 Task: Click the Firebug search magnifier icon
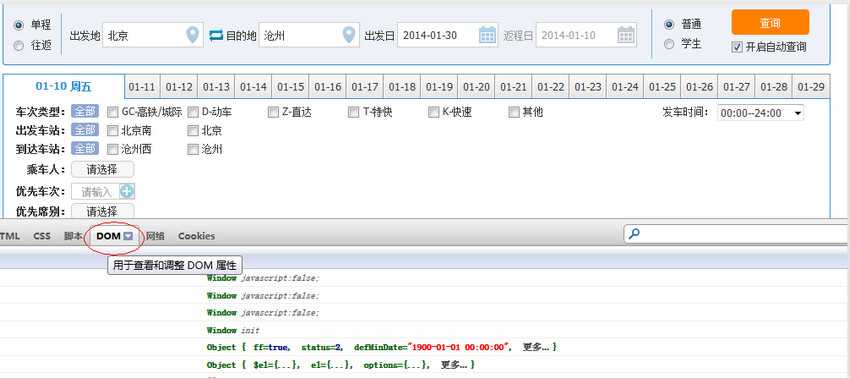(x=634, y=234)
